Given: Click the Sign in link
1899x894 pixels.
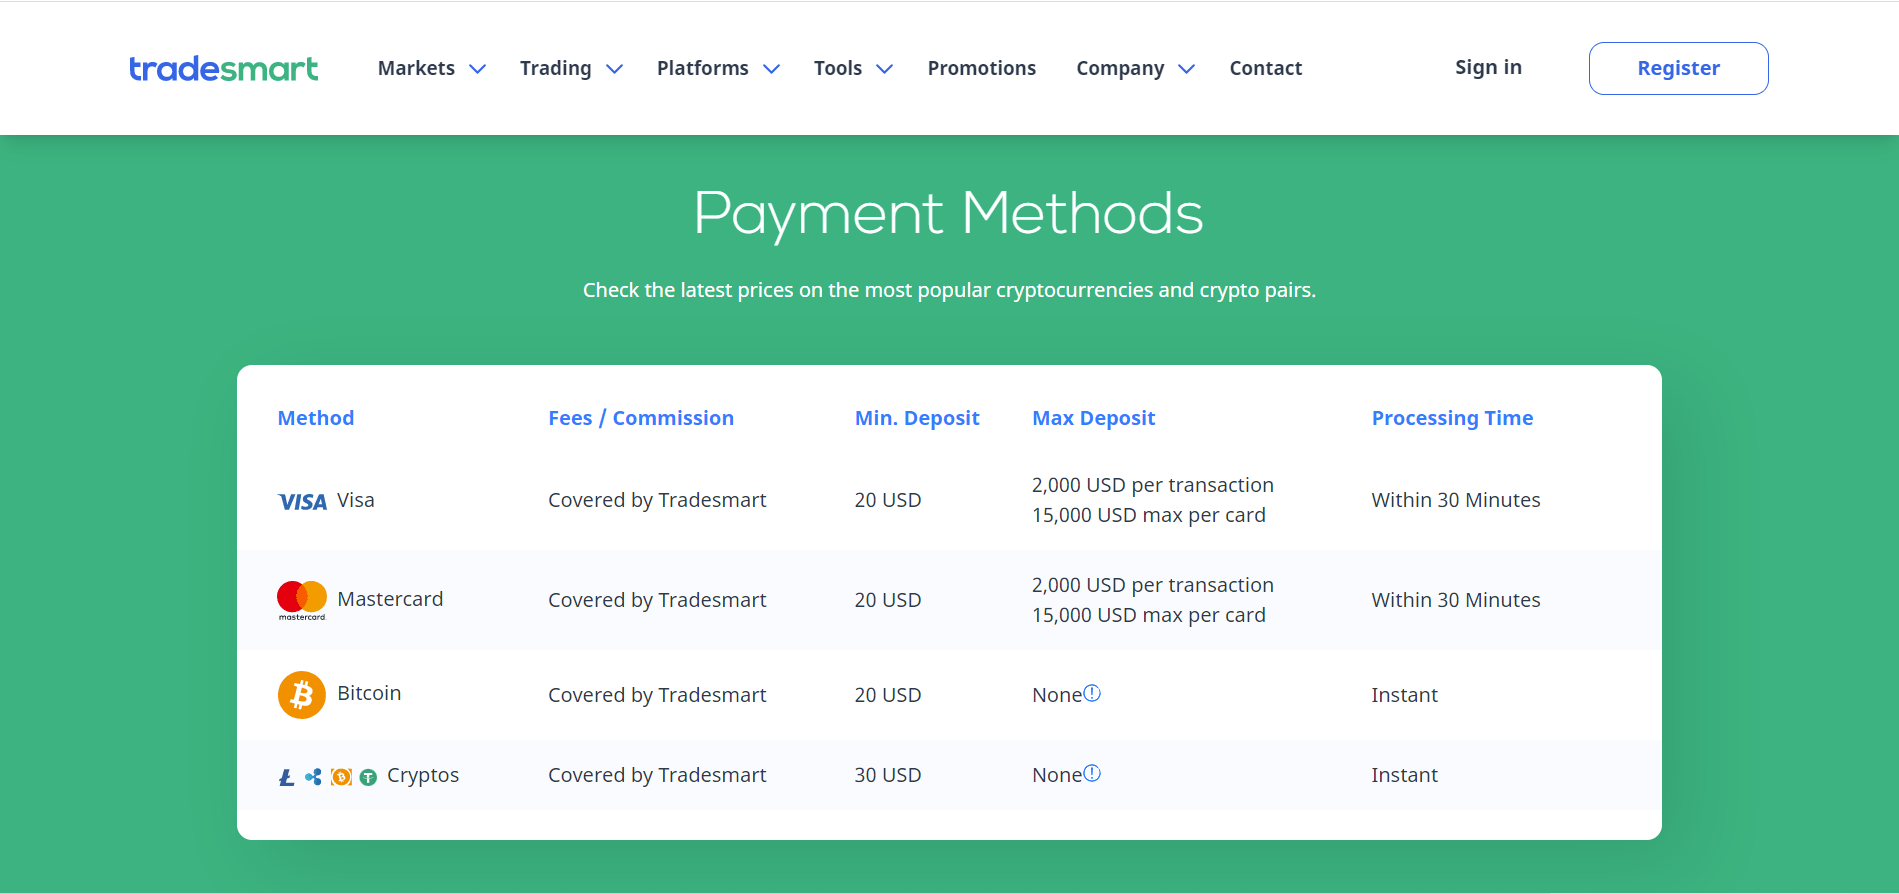Looking at the screenshot, I should (1488, 67).
